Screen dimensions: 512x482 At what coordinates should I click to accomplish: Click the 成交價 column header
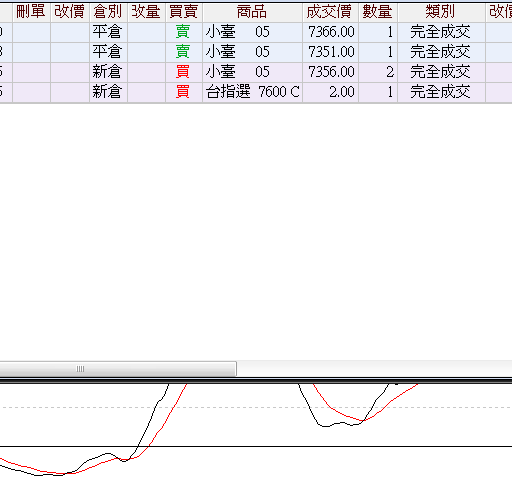point(330,12)
